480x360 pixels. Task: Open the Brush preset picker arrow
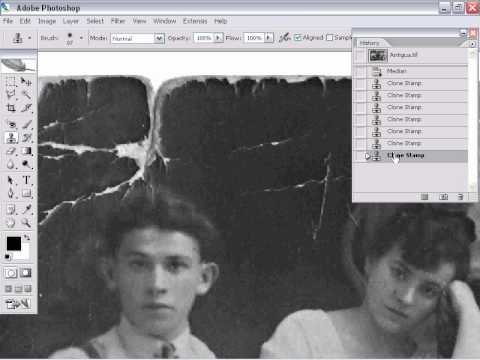81,38
